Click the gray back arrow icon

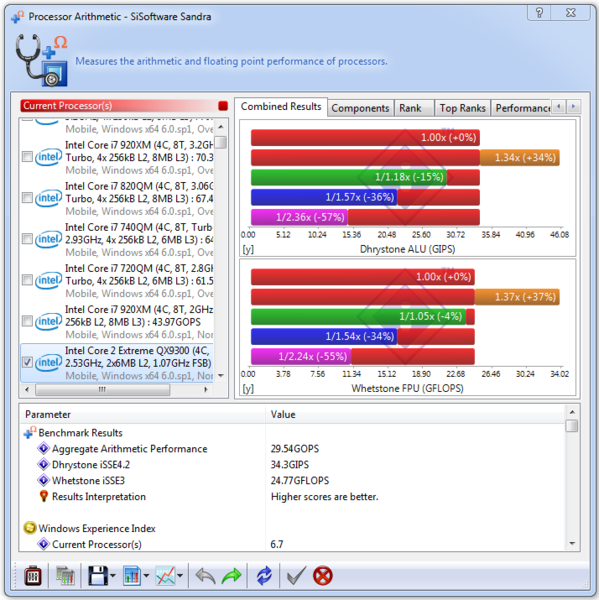click(x=205, y=576)
